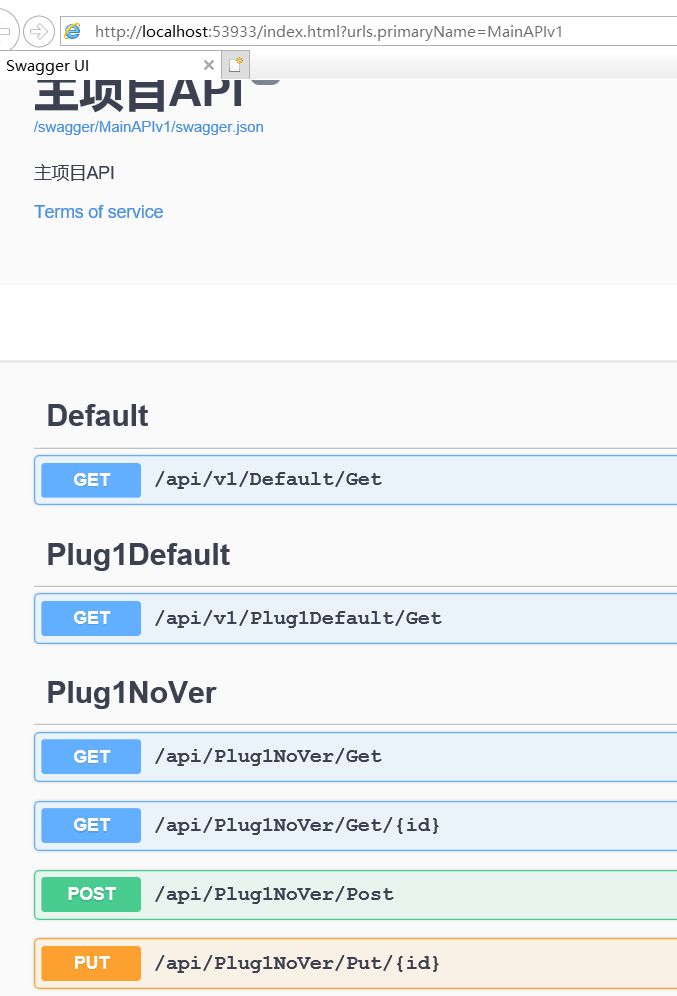The height and width of the screenshot is (996, 677).
Task: Collapse the Plug1Default section heading
Action: coord(138,555)
